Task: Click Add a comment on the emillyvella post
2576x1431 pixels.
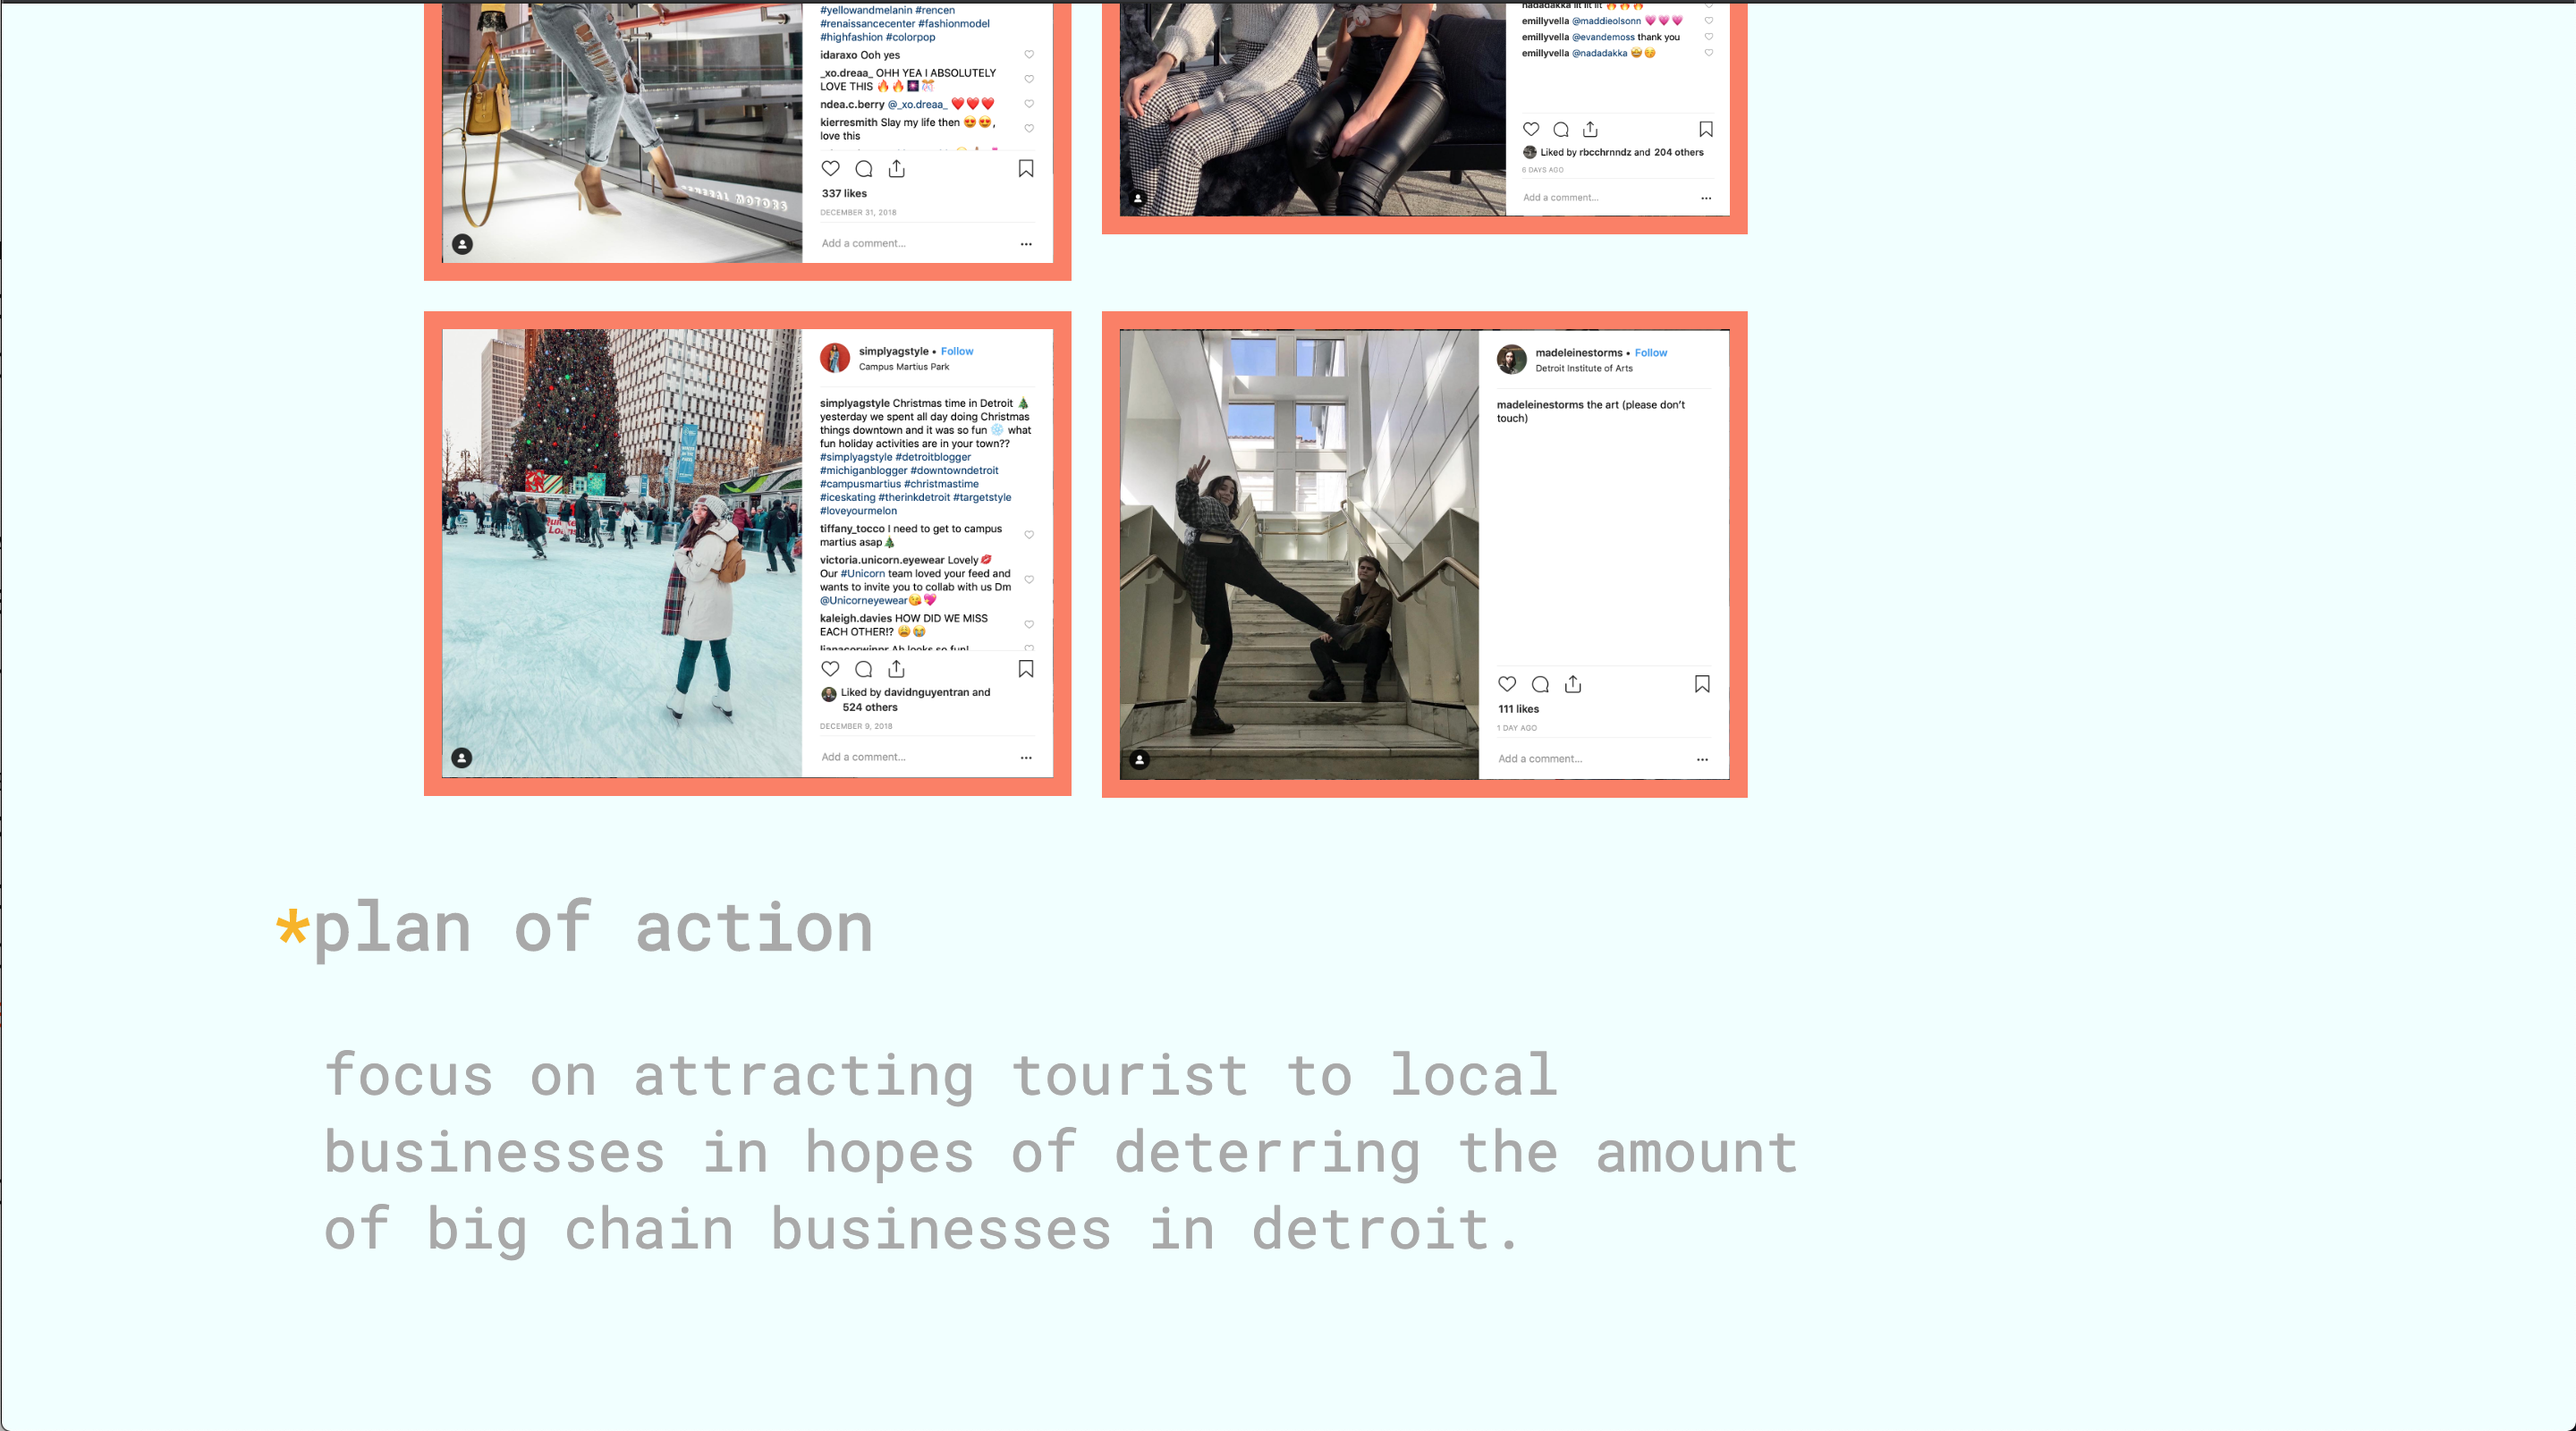Action: pos(1561,198)
